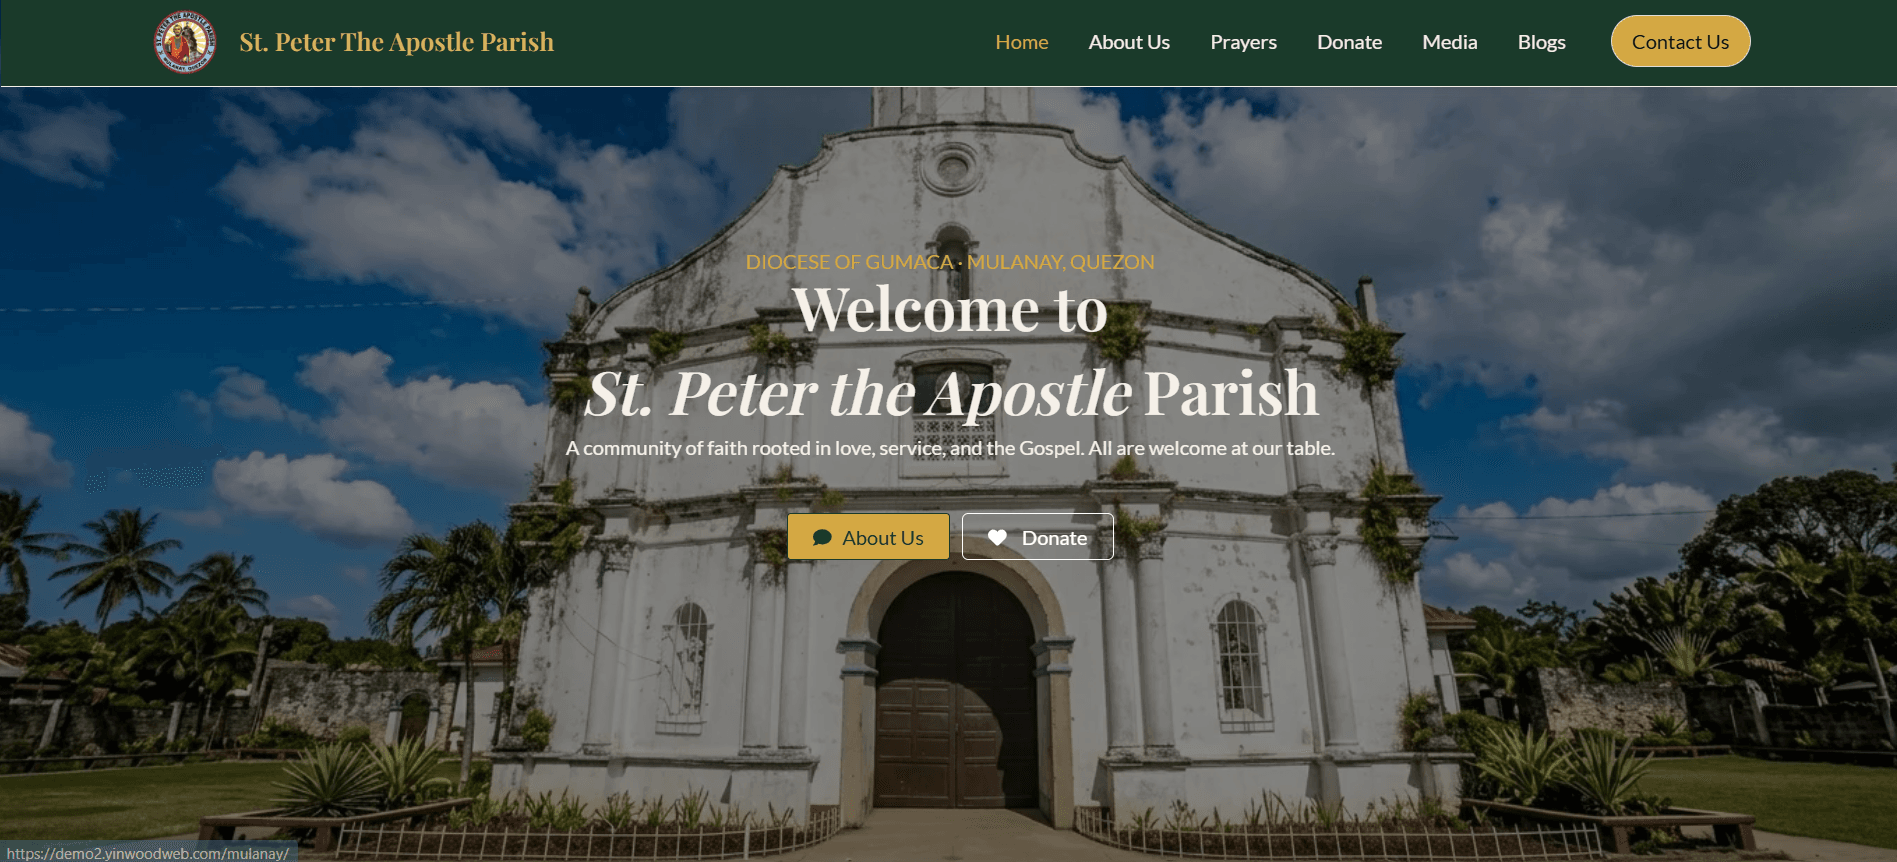Open the Prayers page from the nav

point(1243,42)
